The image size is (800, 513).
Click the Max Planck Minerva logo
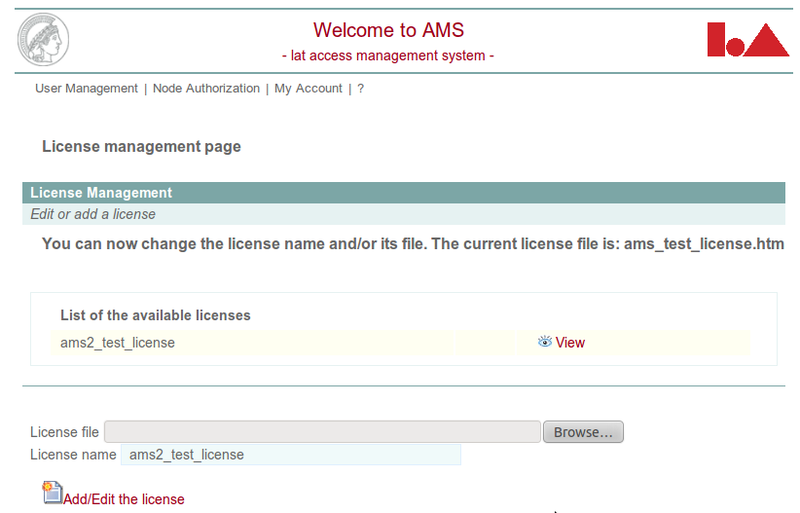point(43,39)
